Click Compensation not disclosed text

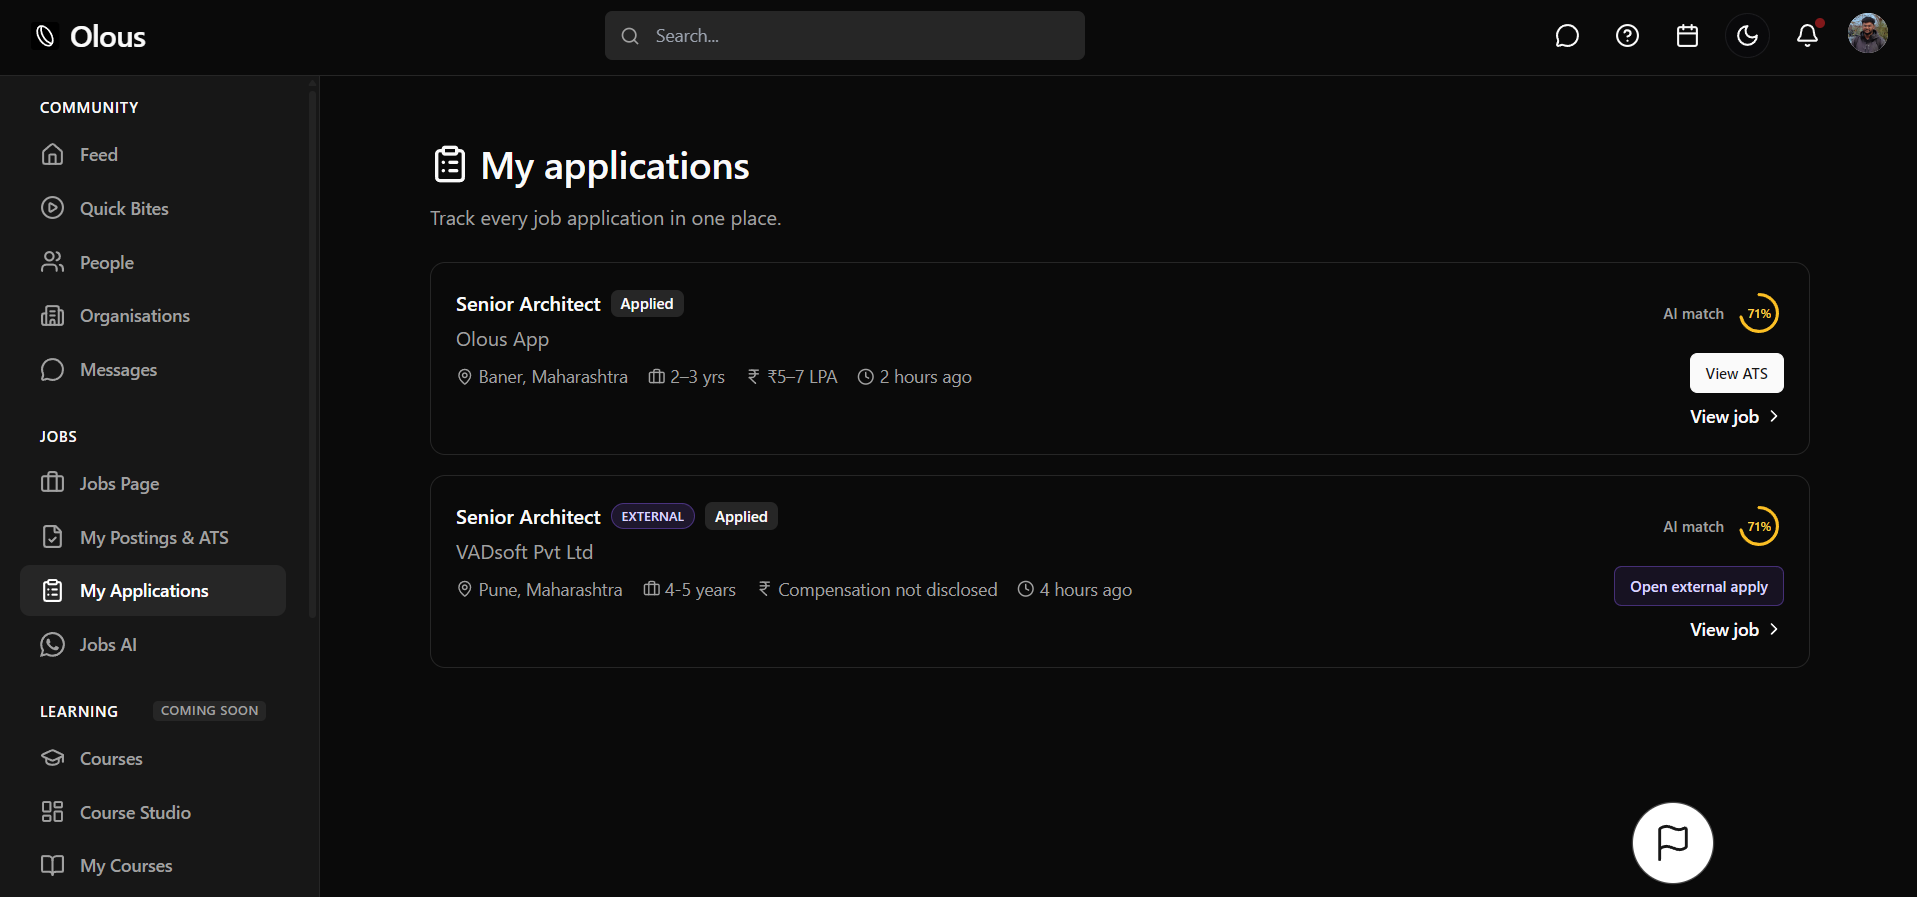point(888,590)
